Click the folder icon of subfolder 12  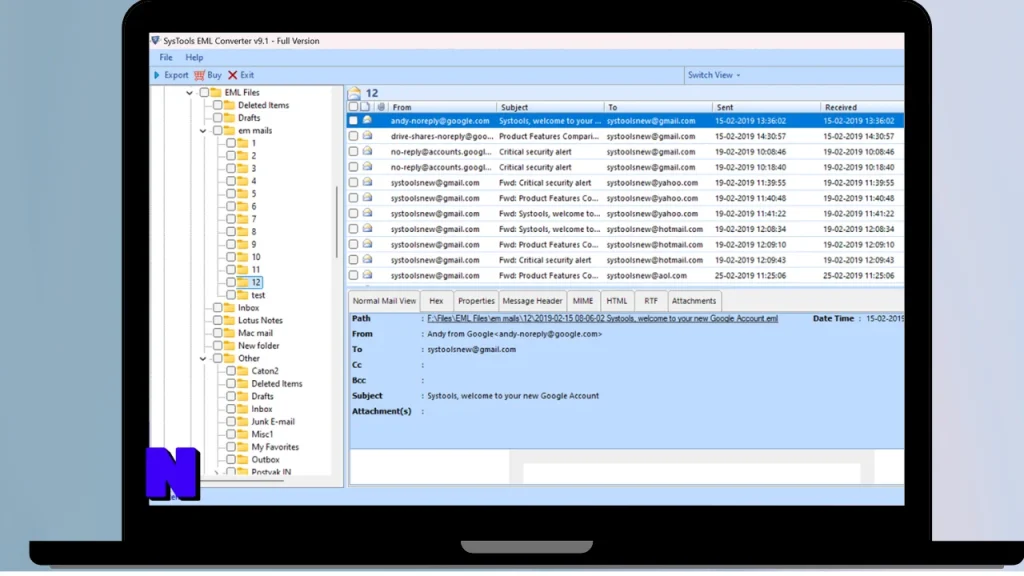tap(243, 282)
